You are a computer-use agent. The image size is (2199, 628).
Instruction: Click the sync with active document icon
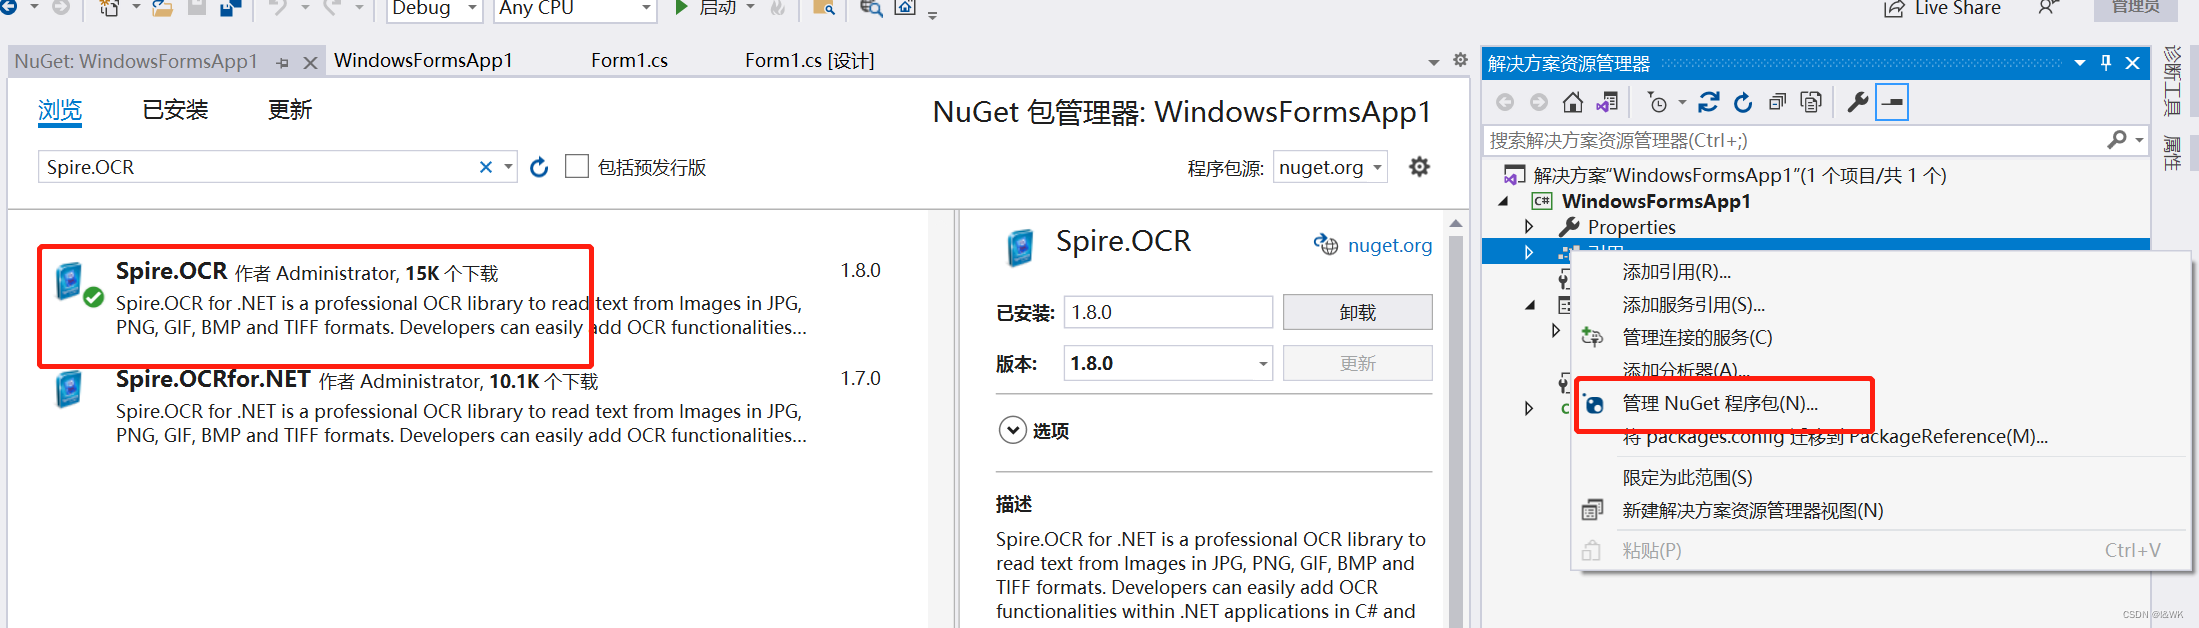point(1709,102)
